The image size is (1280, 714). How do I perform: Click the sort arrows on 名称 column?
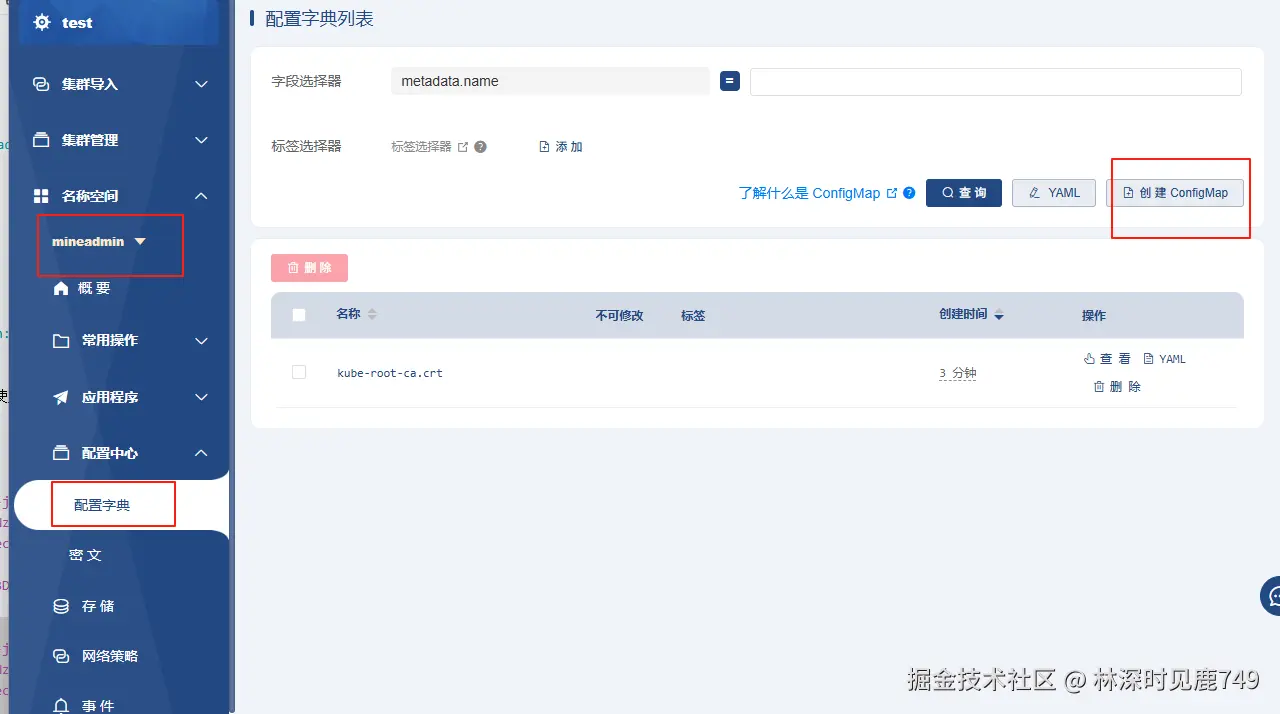[372, 314]
